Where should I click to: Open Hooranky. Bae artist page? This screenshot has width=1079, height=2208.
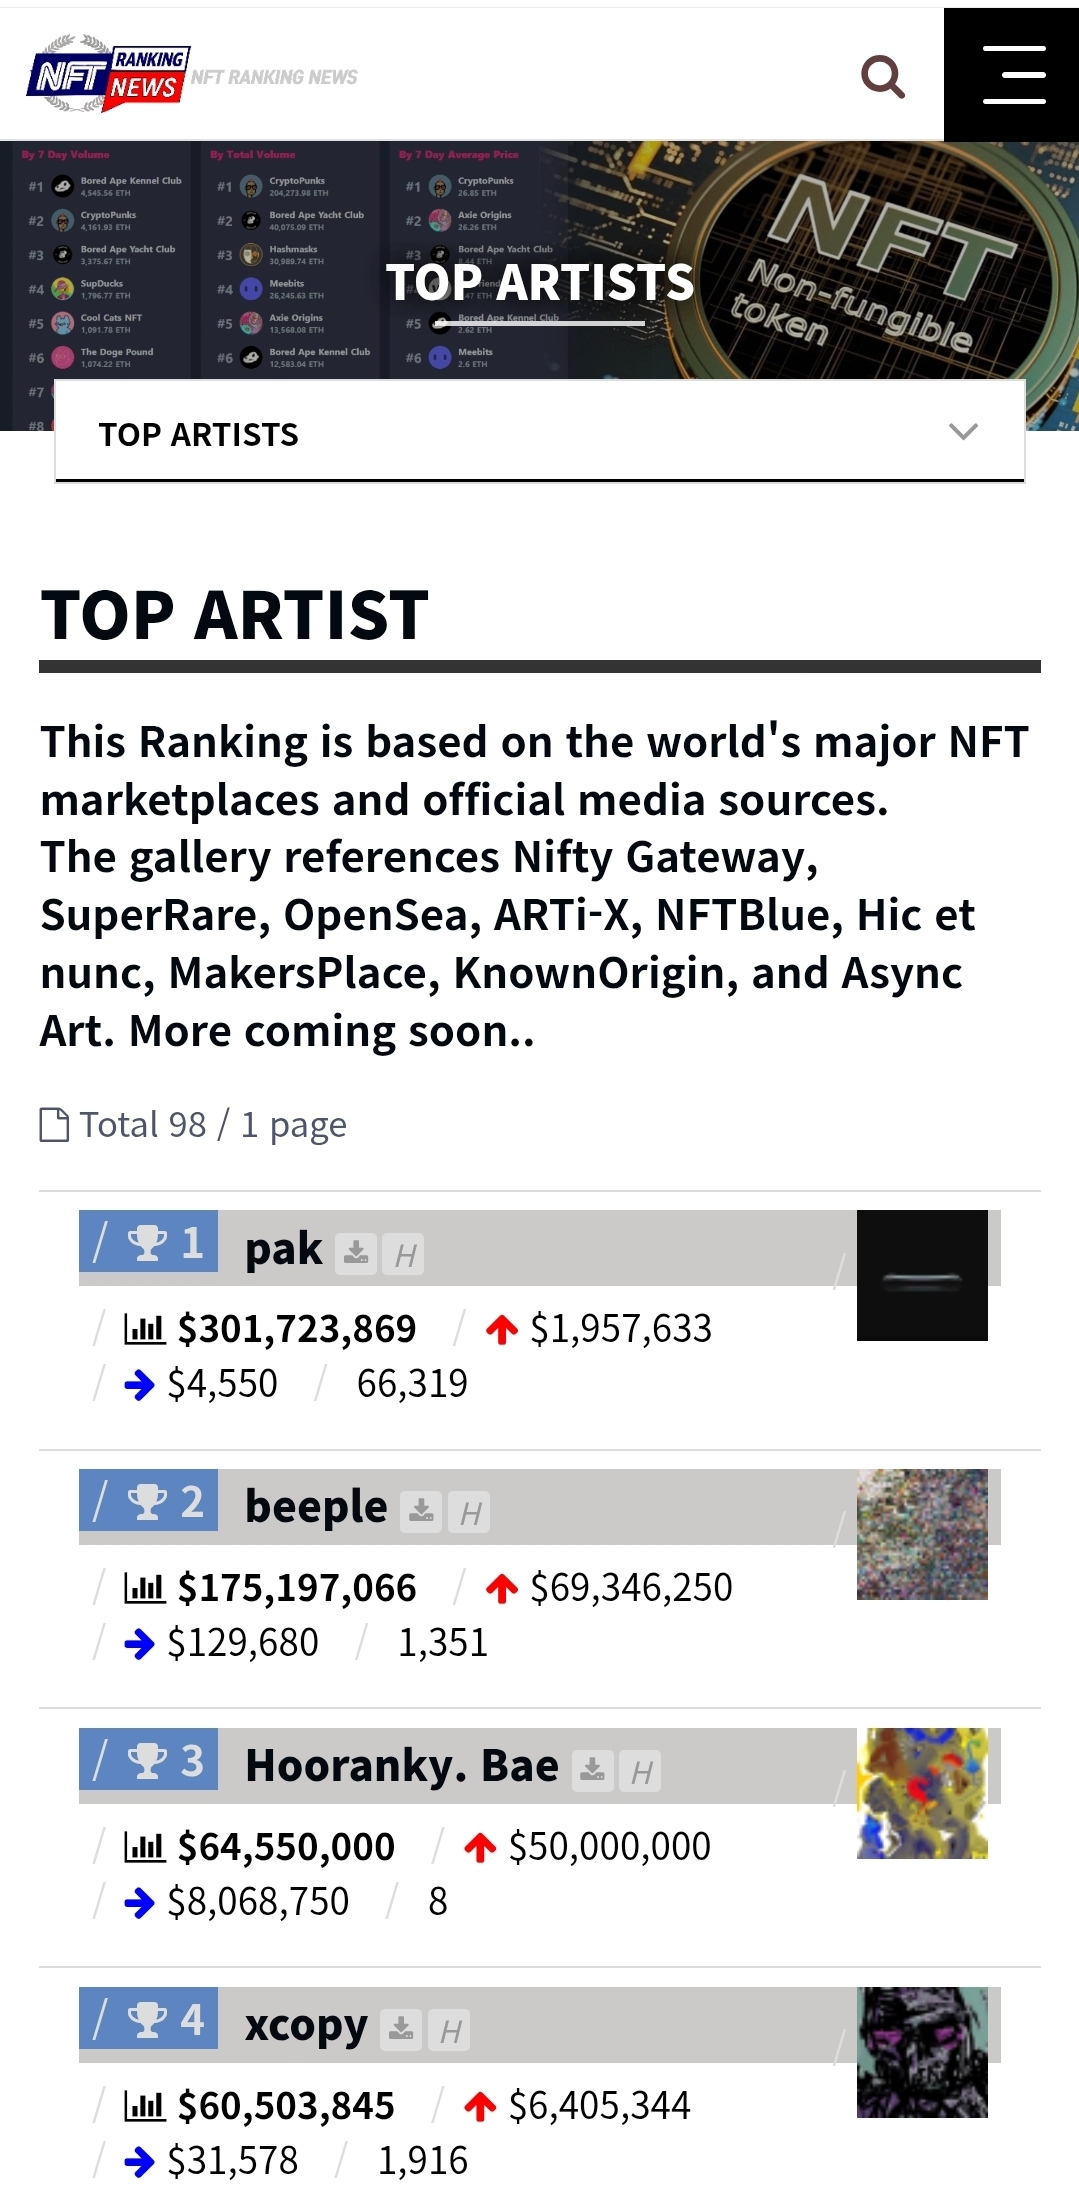(x=402, y=1766)
